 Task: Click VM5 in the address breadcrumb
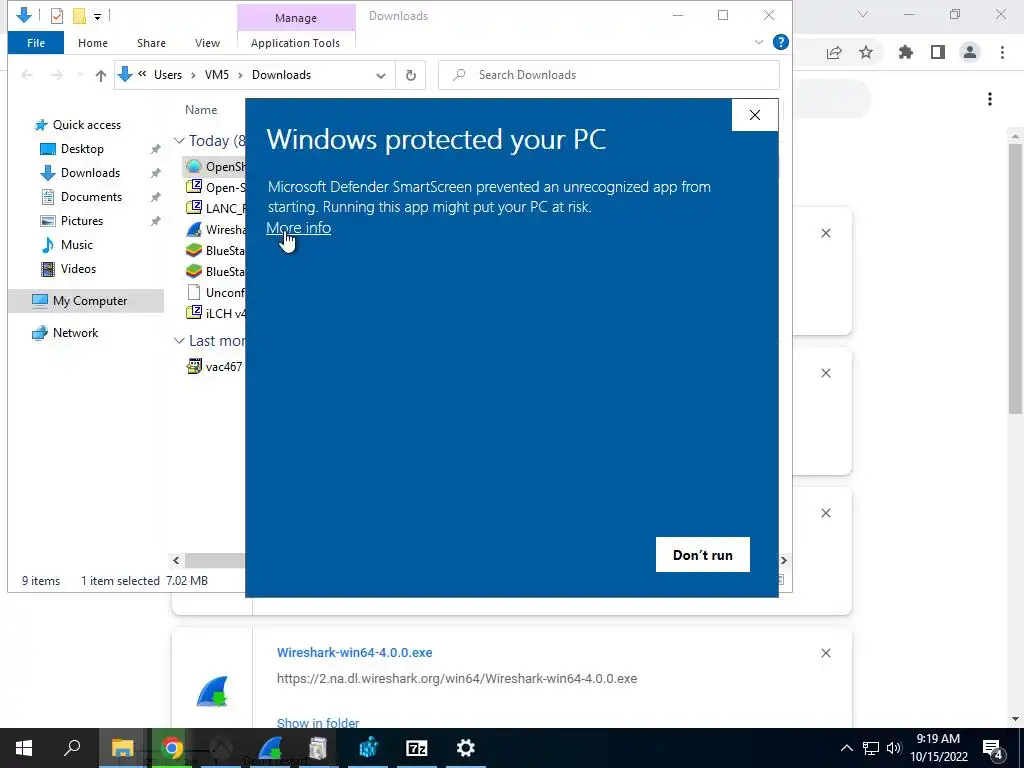(x=217, y=75)
